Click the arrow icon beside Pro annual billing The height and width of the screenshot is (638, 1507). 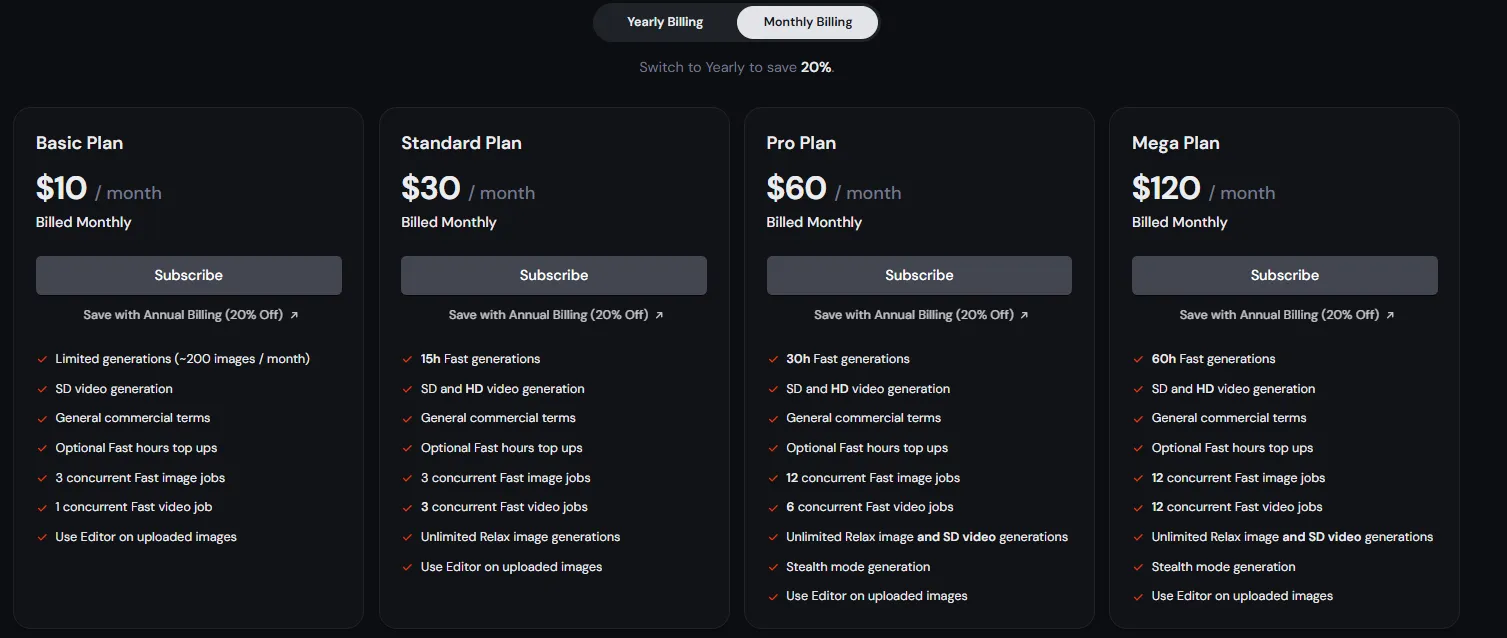click(x=1024, y=315)
